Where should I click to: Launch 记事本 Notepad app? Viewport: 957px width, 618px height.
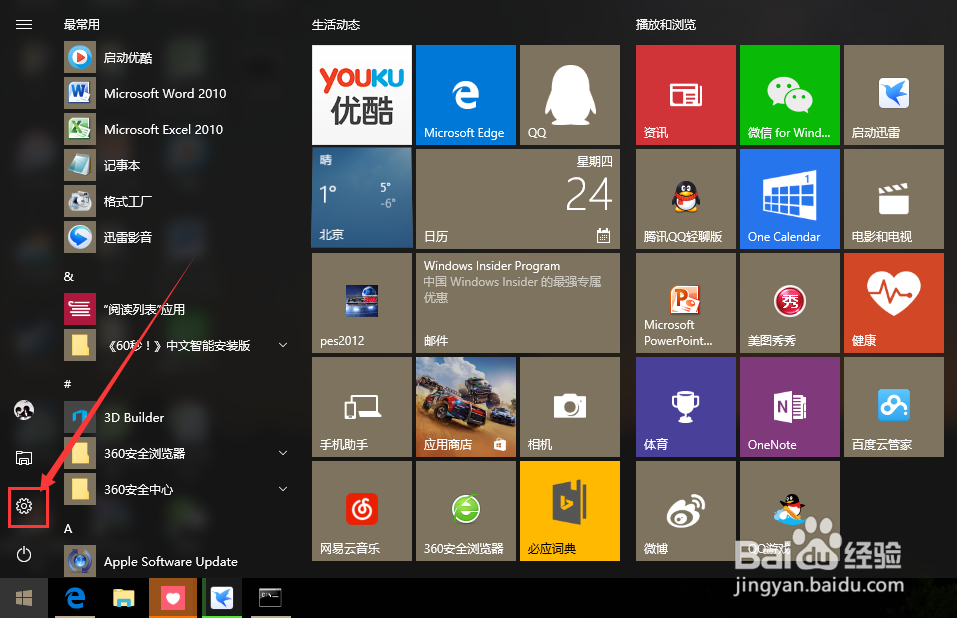pyautogui.click(x=176, y=165)
